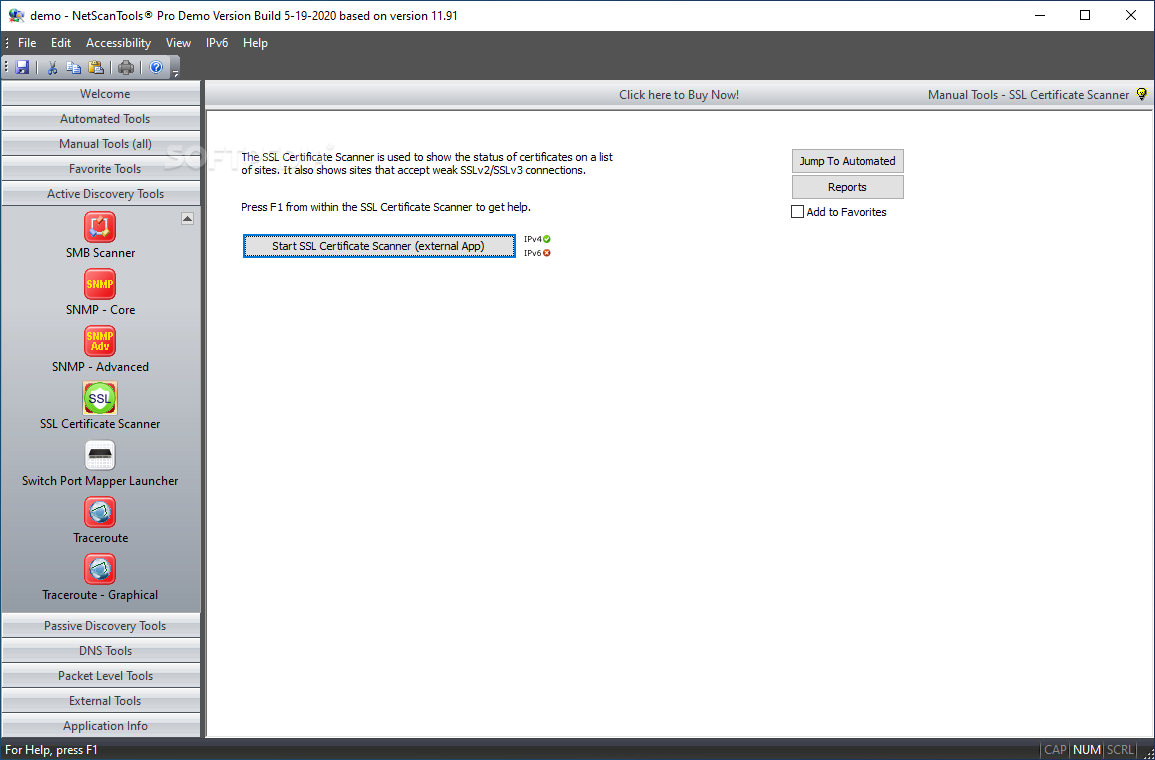Click the NUM status bar indicator
This screenshot has height=760, width=1155.
pos(1087,750)
